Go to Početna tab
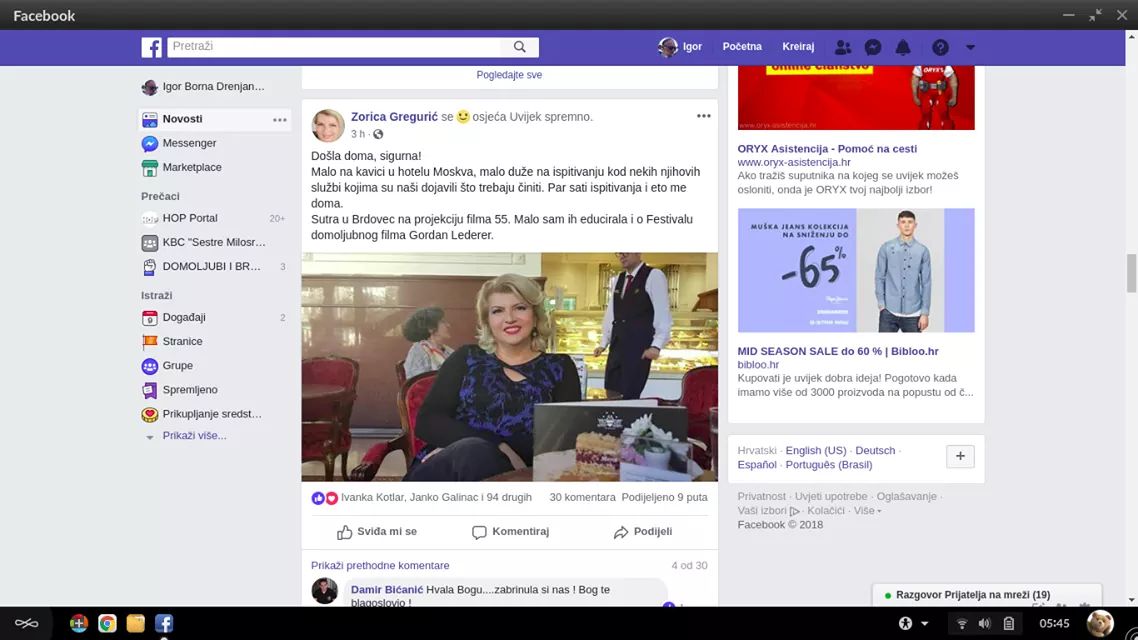 pos(742,47)
